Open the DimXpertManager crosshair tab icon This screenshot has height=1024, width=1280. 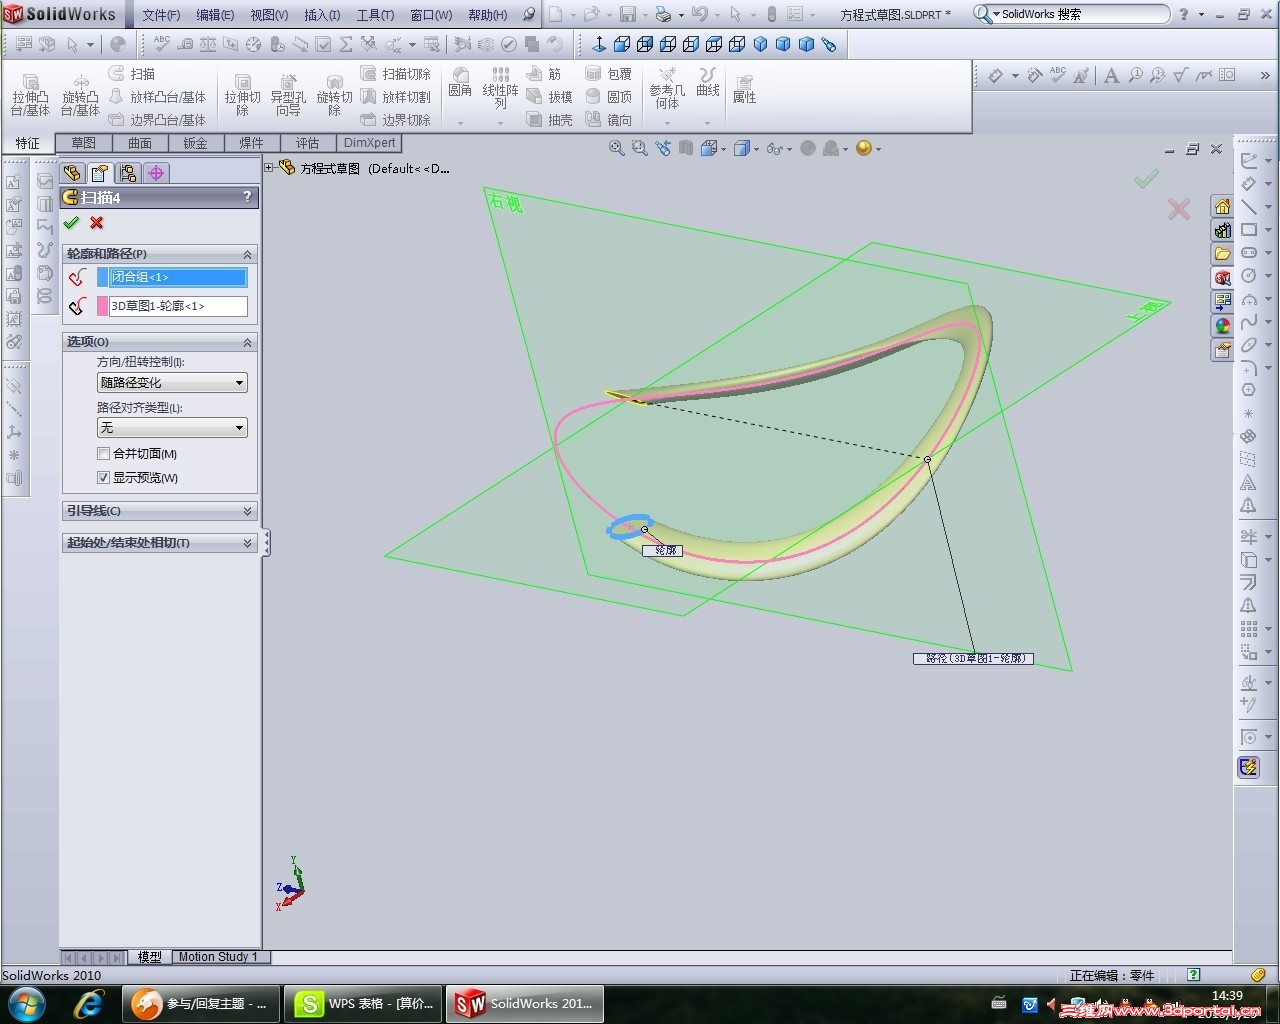click(x=156, y=173)
